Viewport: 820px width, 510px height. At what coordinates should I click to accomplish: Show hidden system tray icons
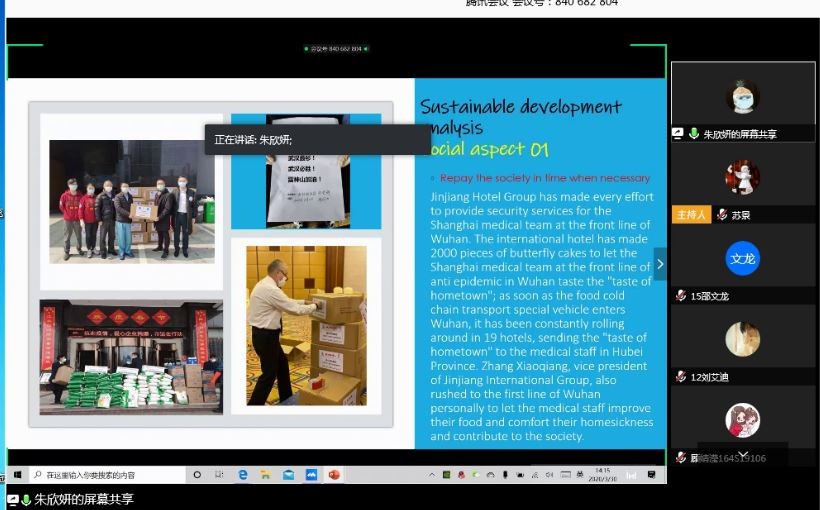click(x=432, y=475)
